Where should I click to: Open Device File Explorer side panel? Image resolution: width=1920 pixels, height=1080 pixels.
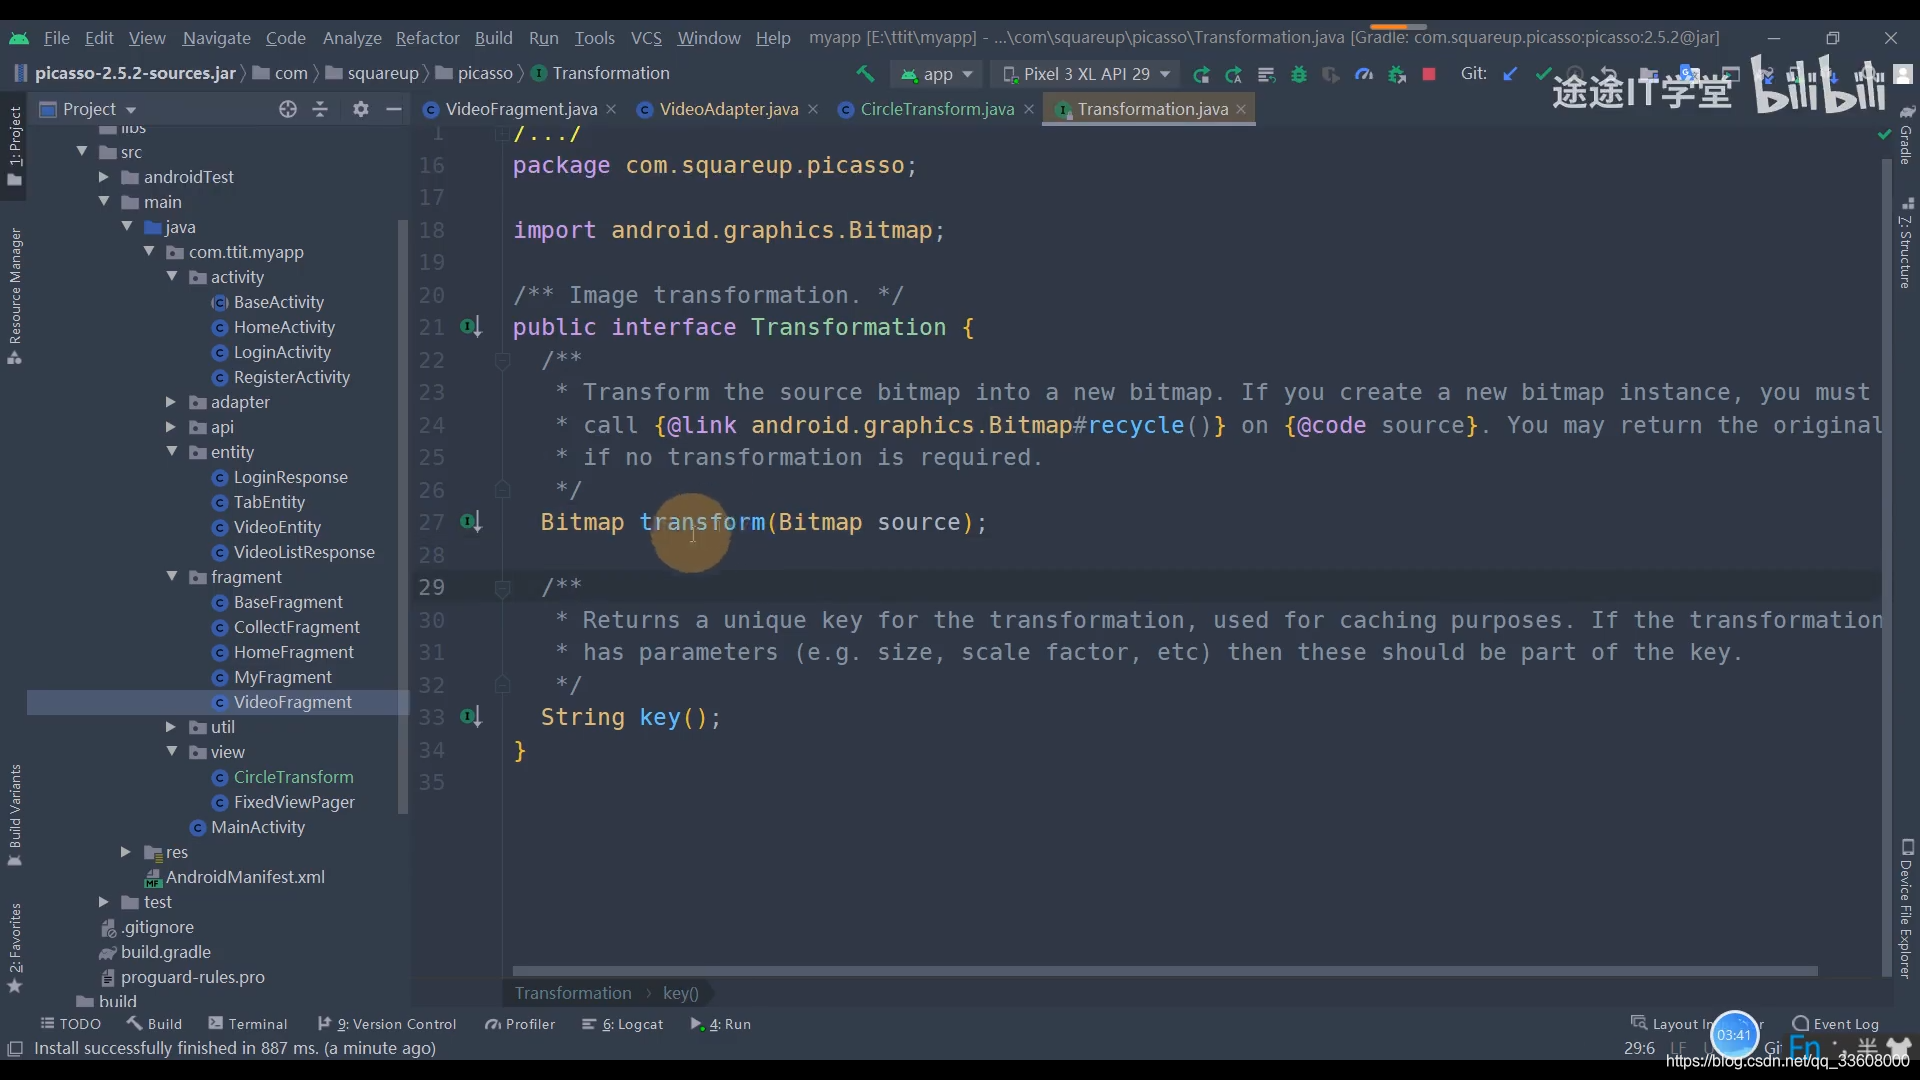click(x=1906, y=908)
